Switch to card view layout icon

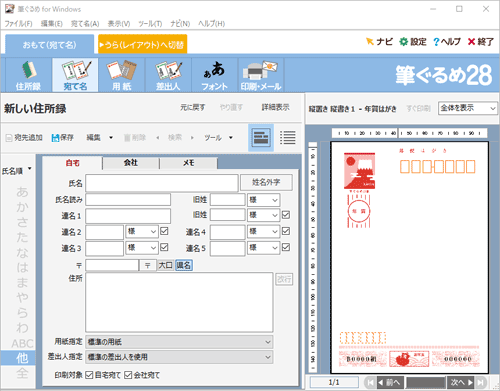click(x=261, y=138)
